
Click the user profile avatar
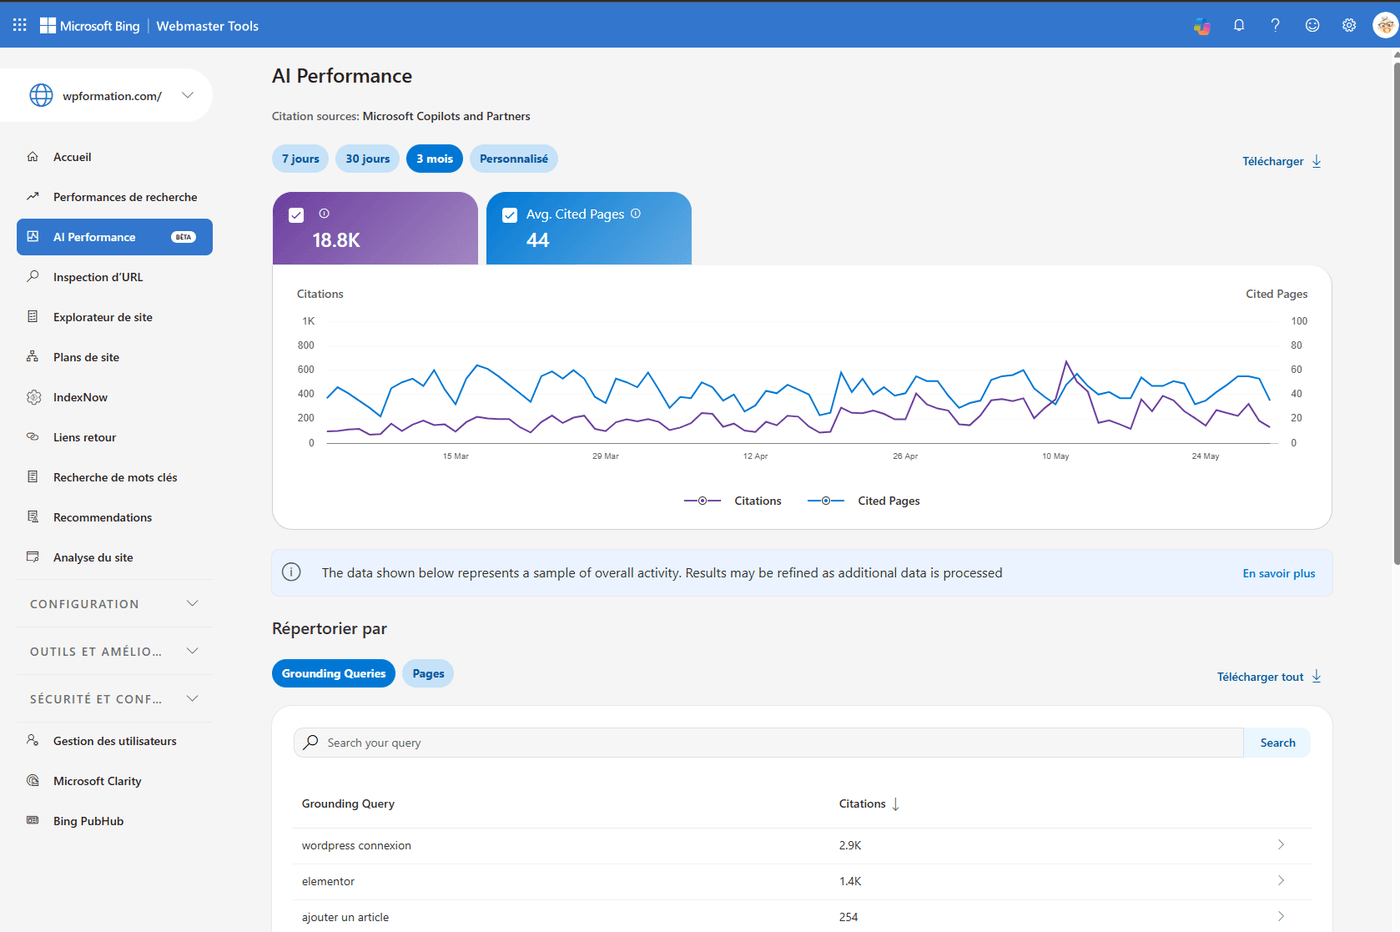tap(1385, 25)
